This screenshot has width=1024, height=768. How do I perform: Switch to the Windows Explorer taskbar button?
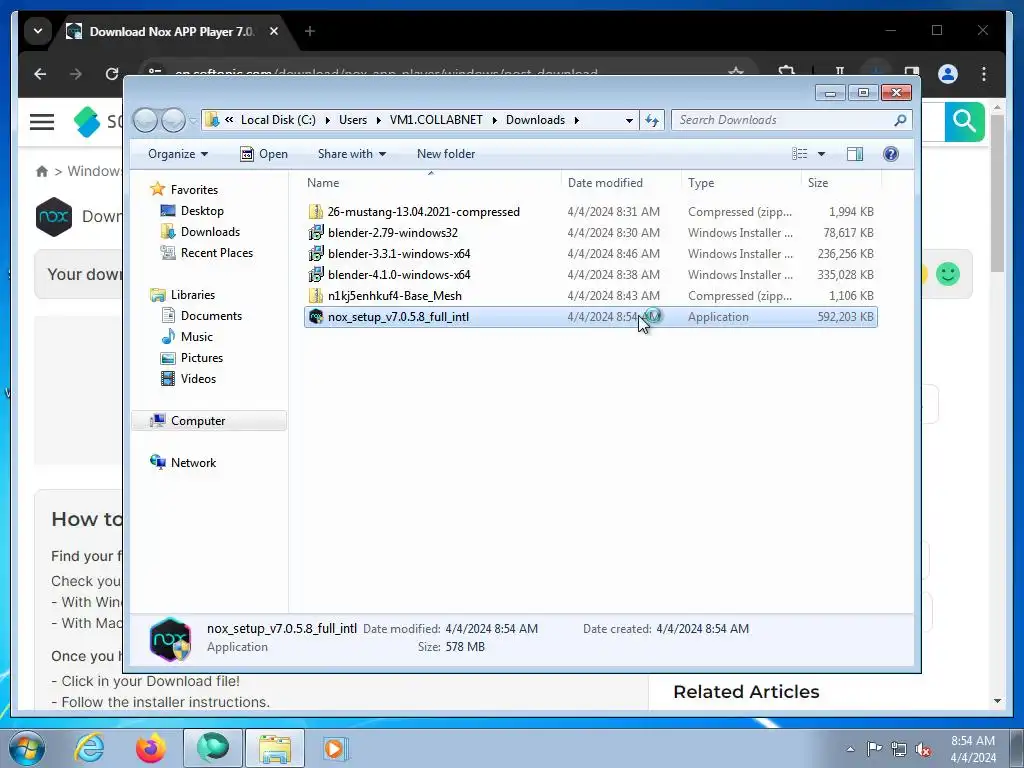click(274, 748)
